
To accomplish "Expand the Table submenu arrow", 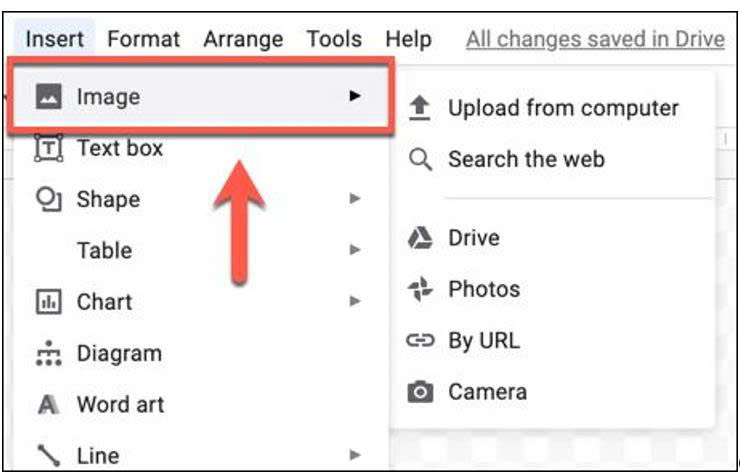I will pyautogui.click(x=354, y=251).
